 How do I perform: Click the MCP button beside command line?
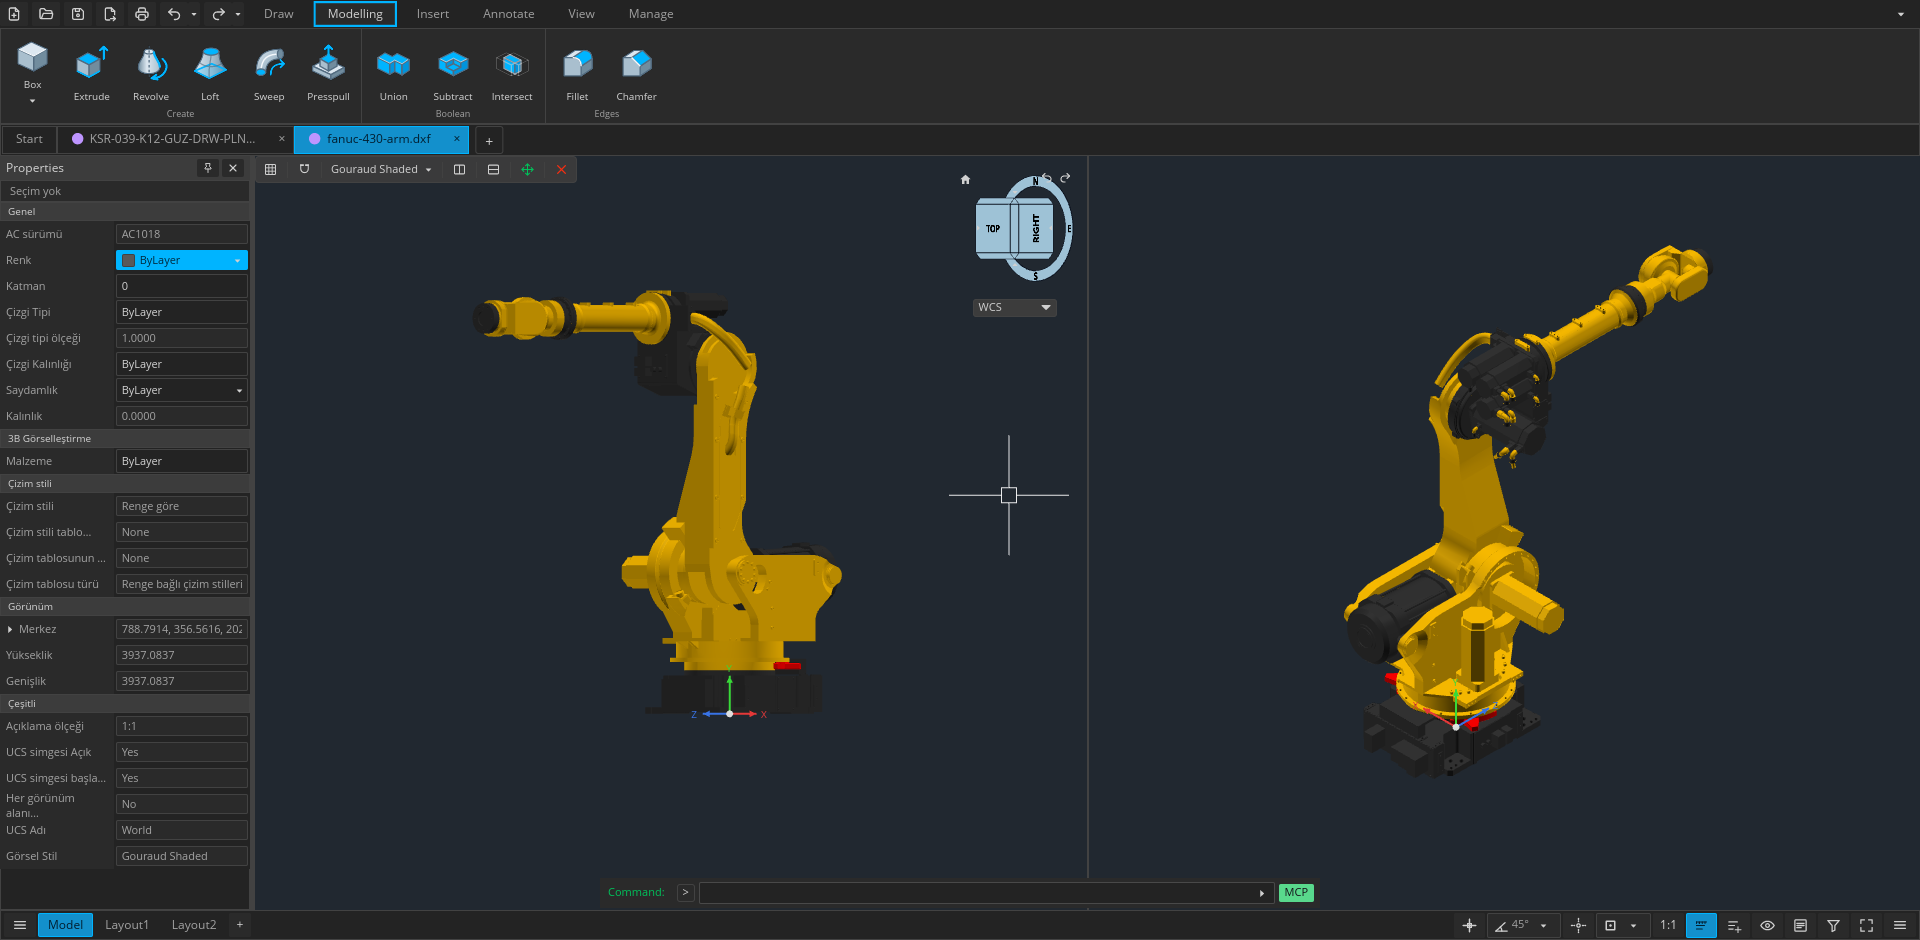pyautogui.click(x=1296, y=893)
